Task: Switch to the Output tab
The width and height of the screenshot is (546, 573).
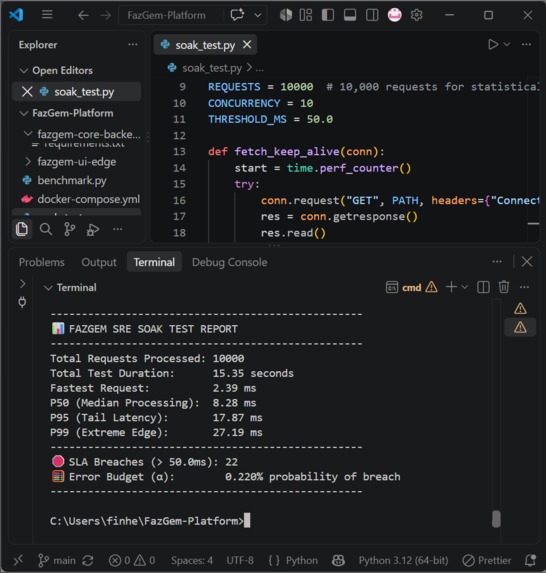Action: tap(99, 262)
